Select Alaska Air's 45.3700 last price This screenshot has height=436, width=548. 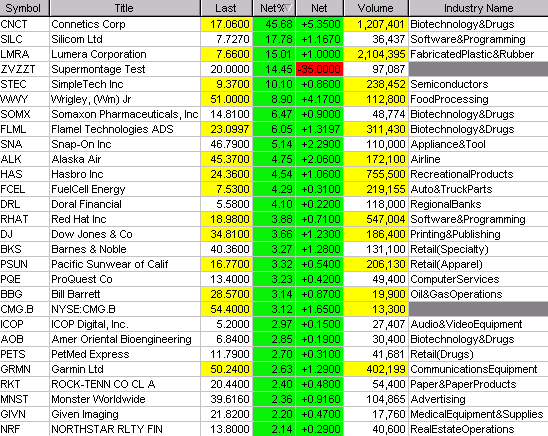point(226,159)
